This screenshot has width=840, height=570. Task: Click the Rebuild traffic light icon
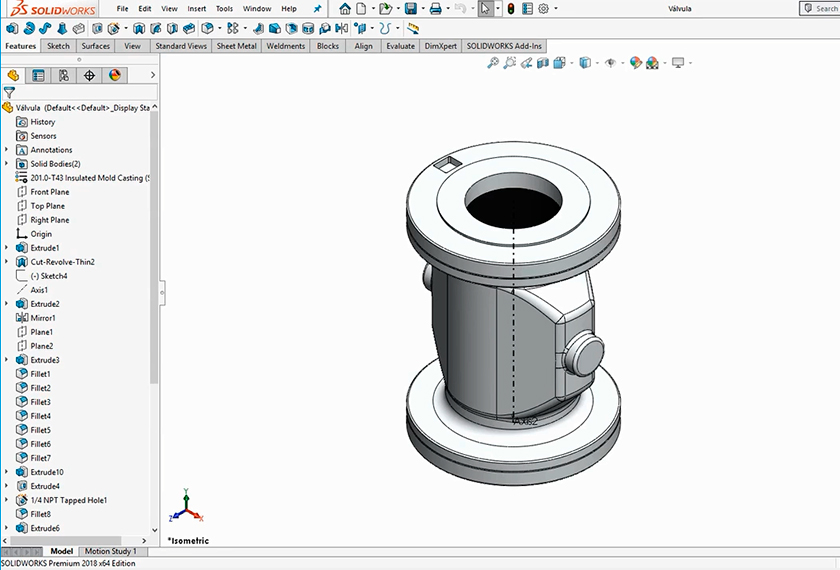click(x=510, y=9)
